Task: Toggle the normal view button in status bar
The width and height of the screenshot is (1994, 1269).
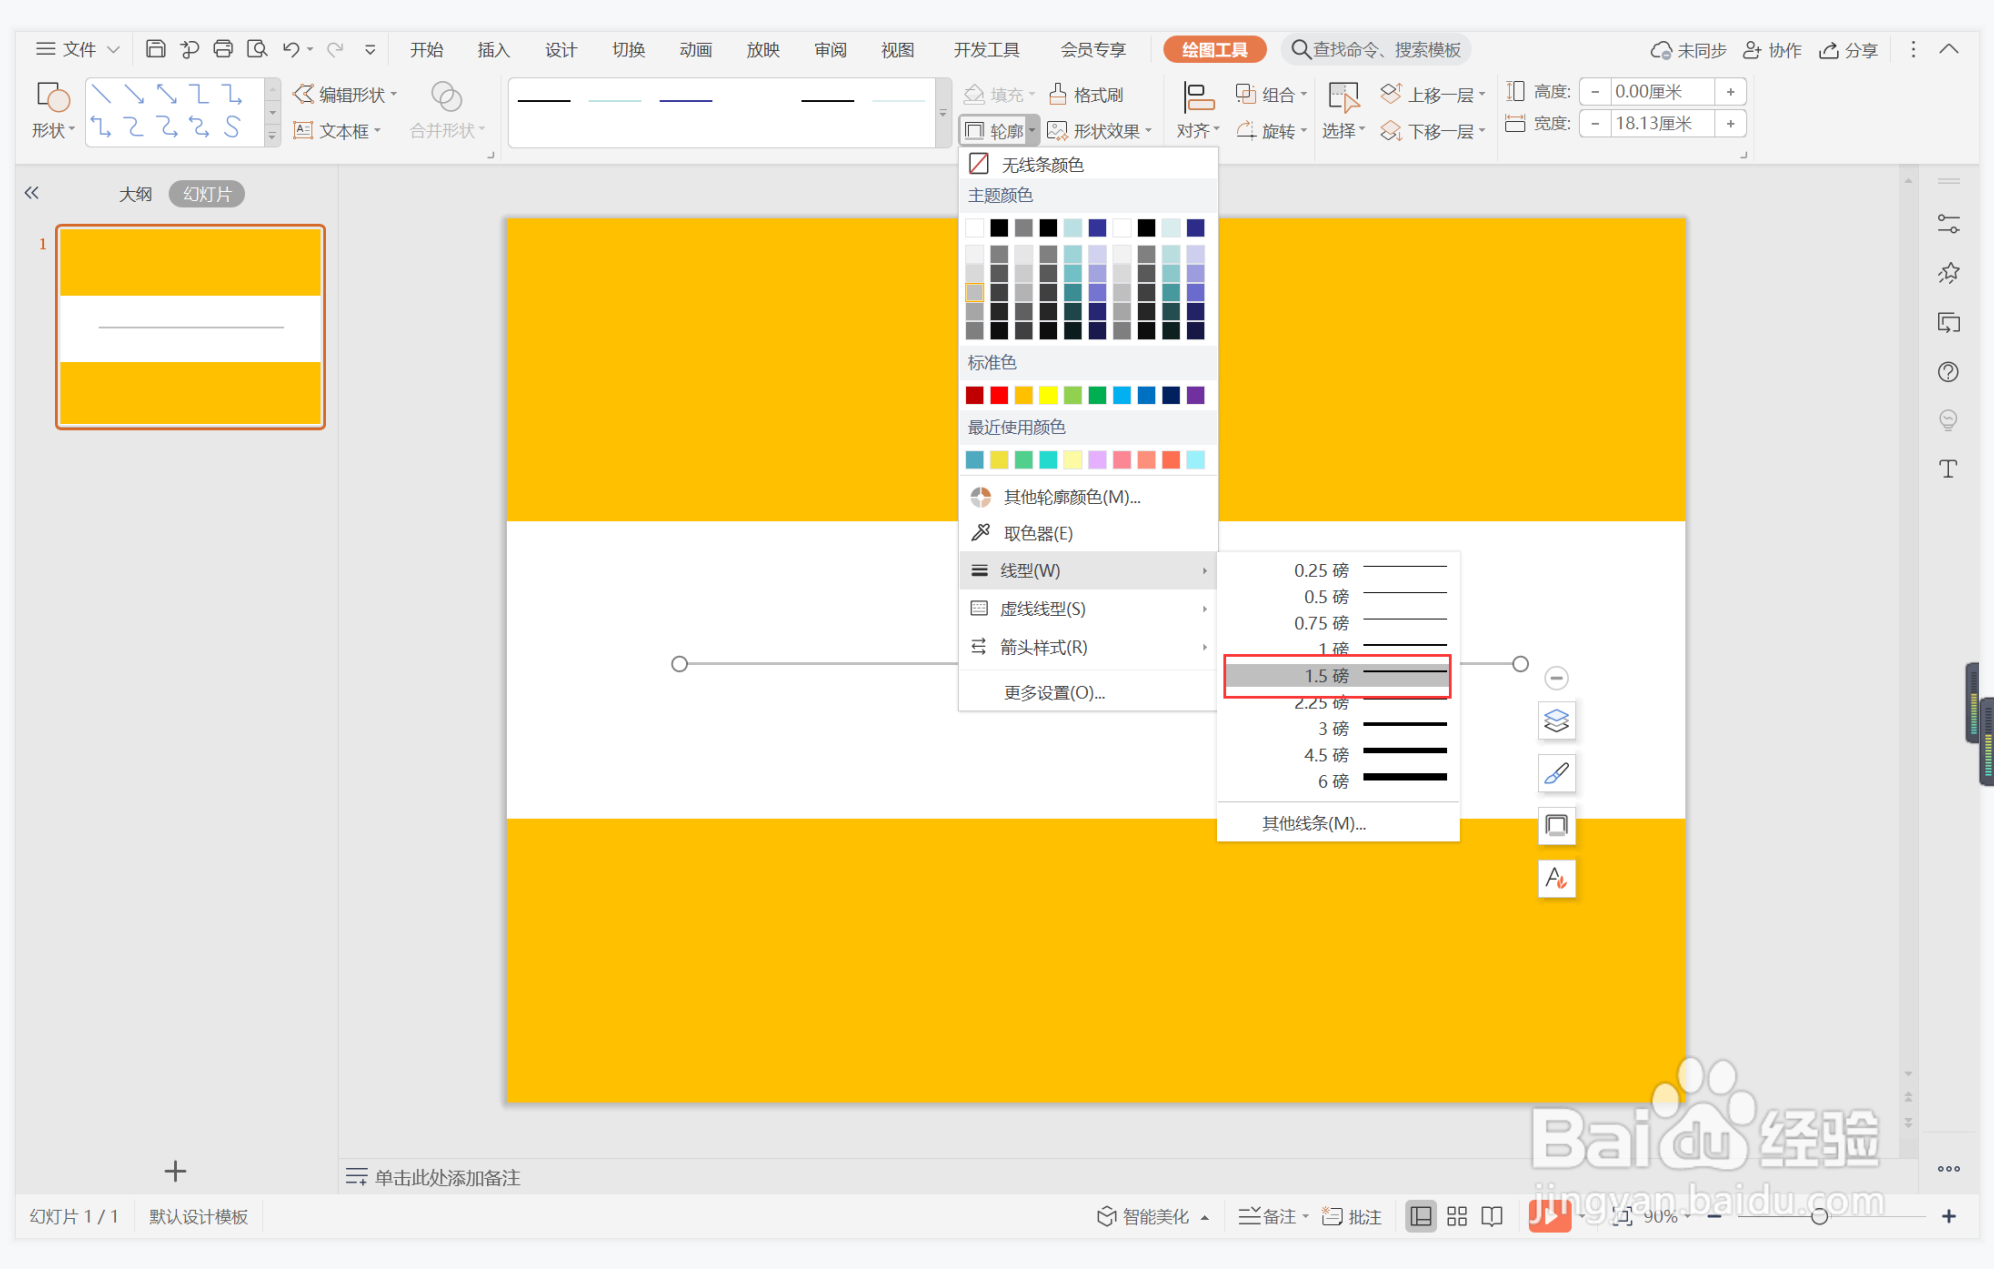Action: point(1420,1216)
